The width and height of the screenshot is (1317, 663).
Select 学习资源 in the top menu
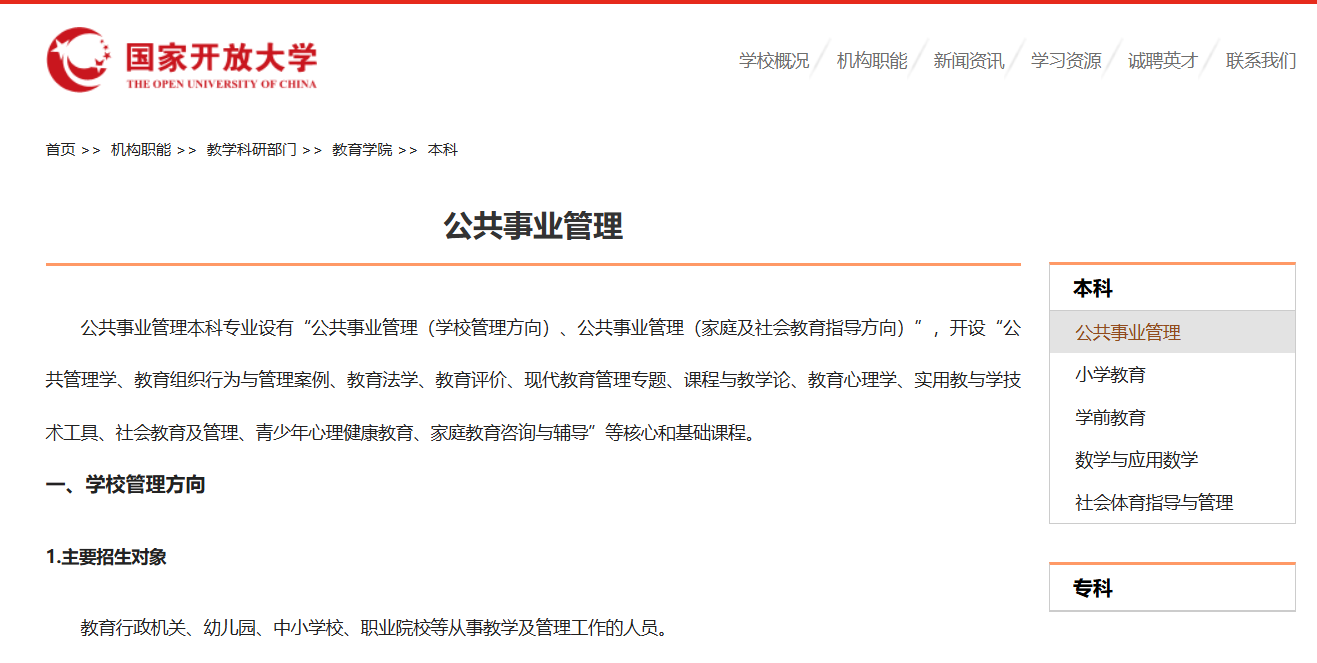click(x=1065, y=61)
